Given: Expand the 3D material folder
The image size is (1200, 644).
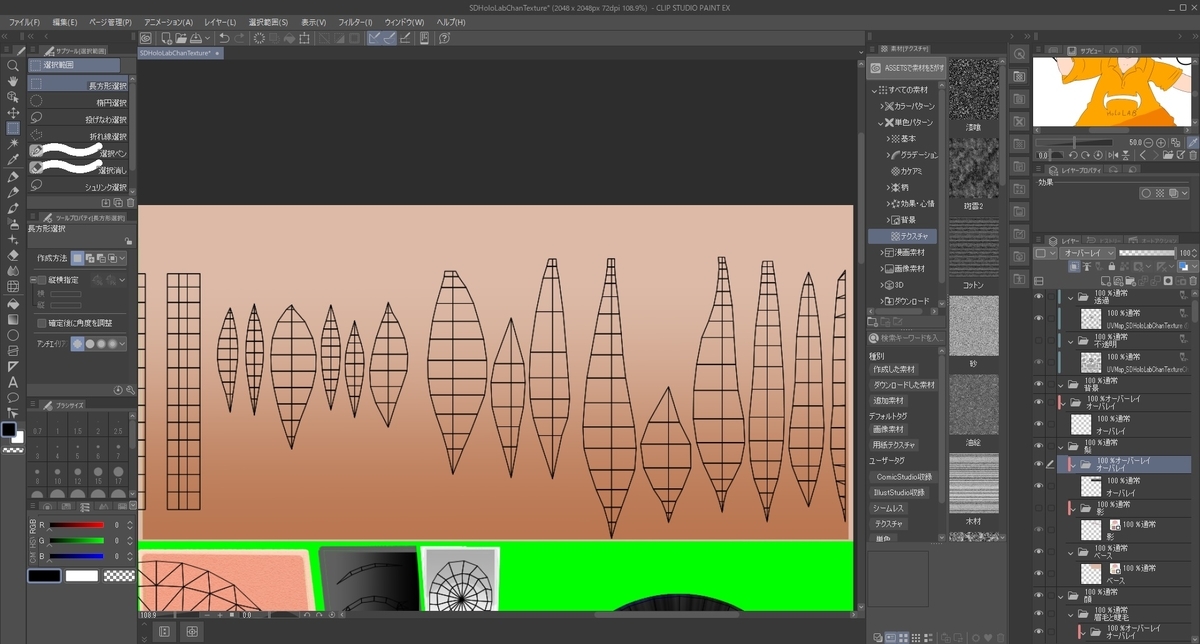Looking at the screenshot, I should click(882, 285).
